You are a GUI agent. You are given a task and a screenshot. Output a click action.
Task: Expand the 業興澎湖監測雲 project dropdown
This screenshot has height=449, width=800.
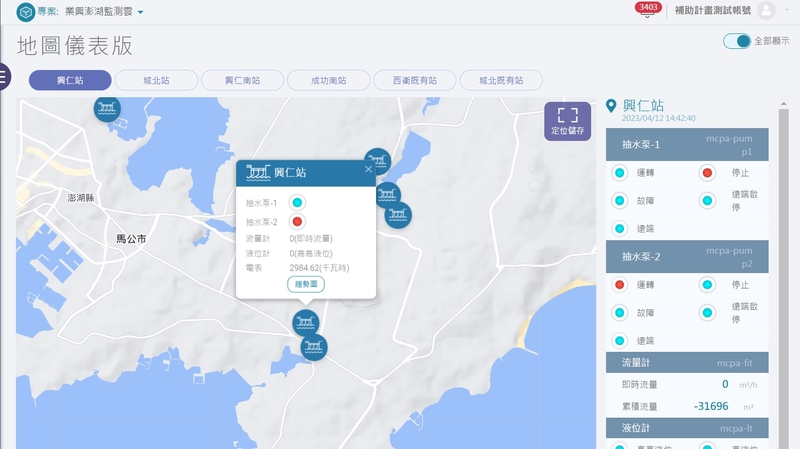coord(140,12)
